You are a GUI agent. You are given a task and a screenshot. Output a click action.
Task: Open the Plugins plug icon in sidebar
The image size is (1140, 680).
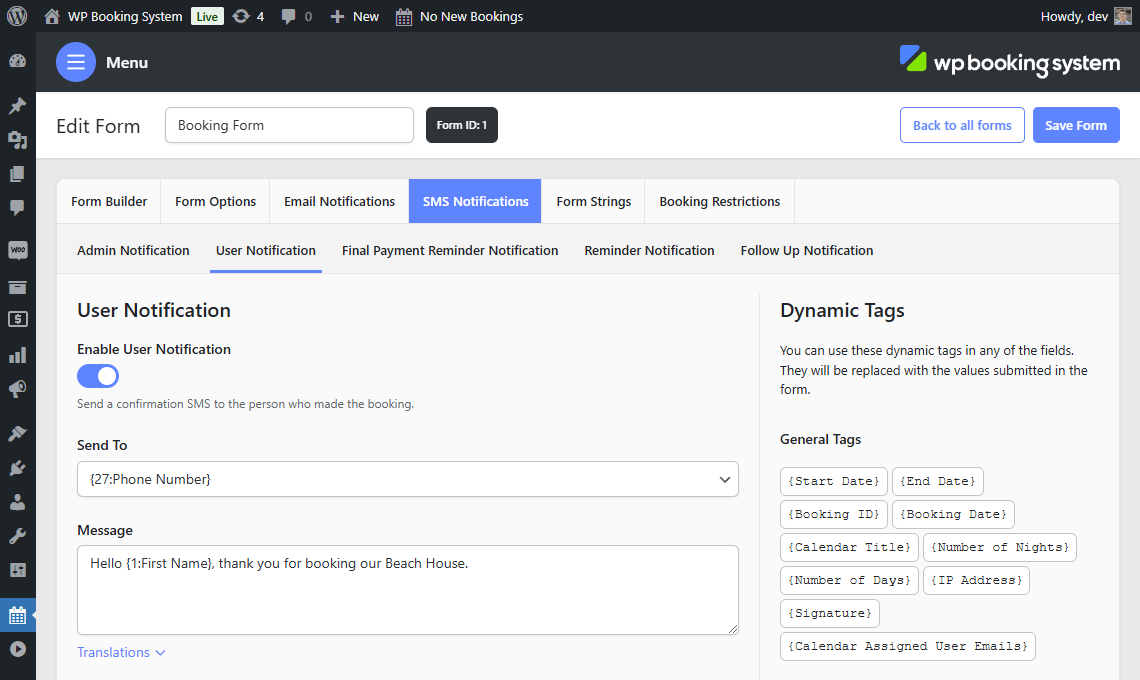click(x=17, y=468)
